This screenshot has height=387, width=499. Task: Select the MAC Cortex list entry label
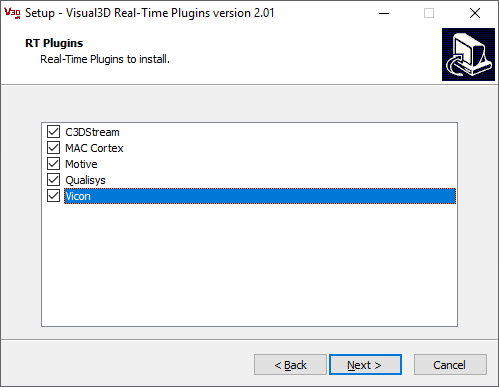pos(94,148)
